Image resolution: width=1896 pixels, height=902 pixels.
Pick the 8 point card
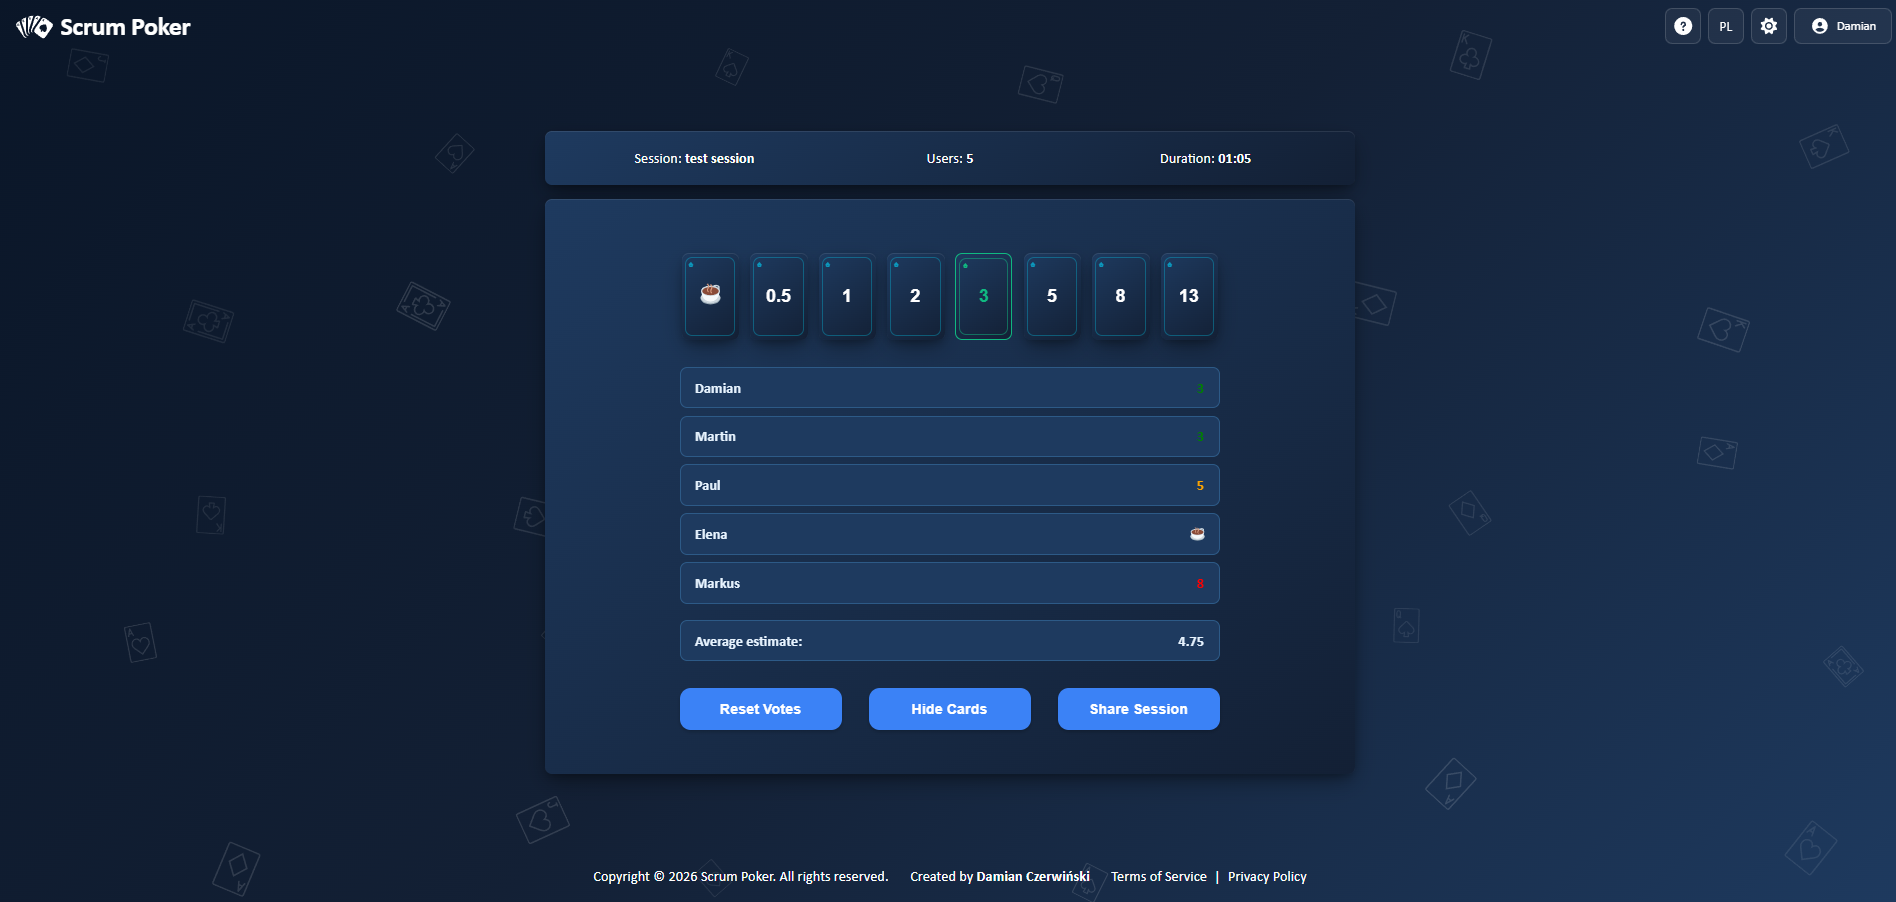(1120, 296)
